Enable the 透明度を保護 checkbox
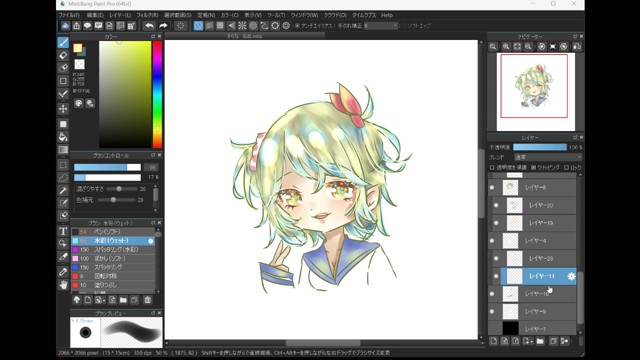This screenshot has width=640, height=360. (492, 167)
